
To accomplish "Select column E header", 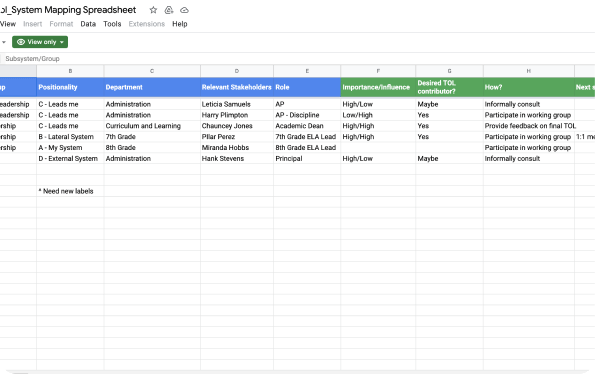I will tap(307, 71).
